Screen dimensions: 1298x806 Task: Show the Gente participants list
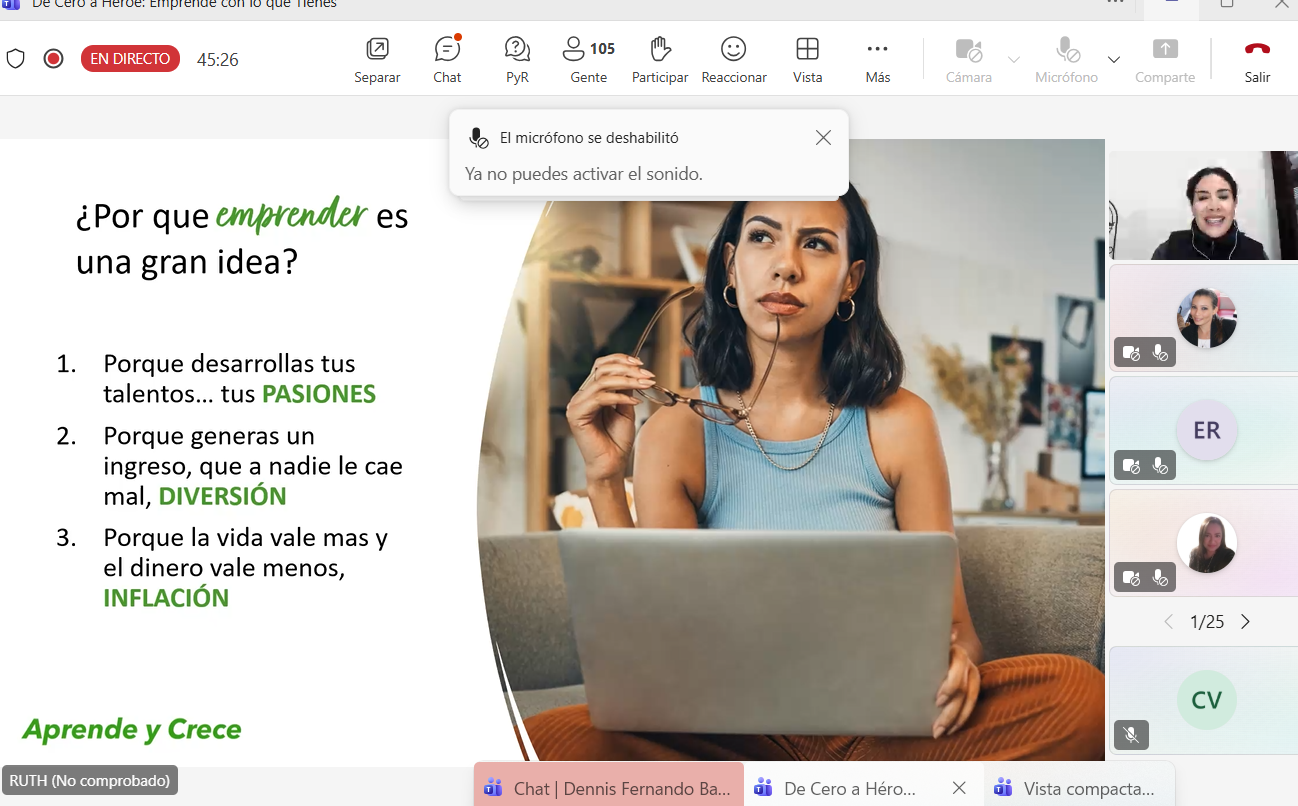(x=588, y=59)
